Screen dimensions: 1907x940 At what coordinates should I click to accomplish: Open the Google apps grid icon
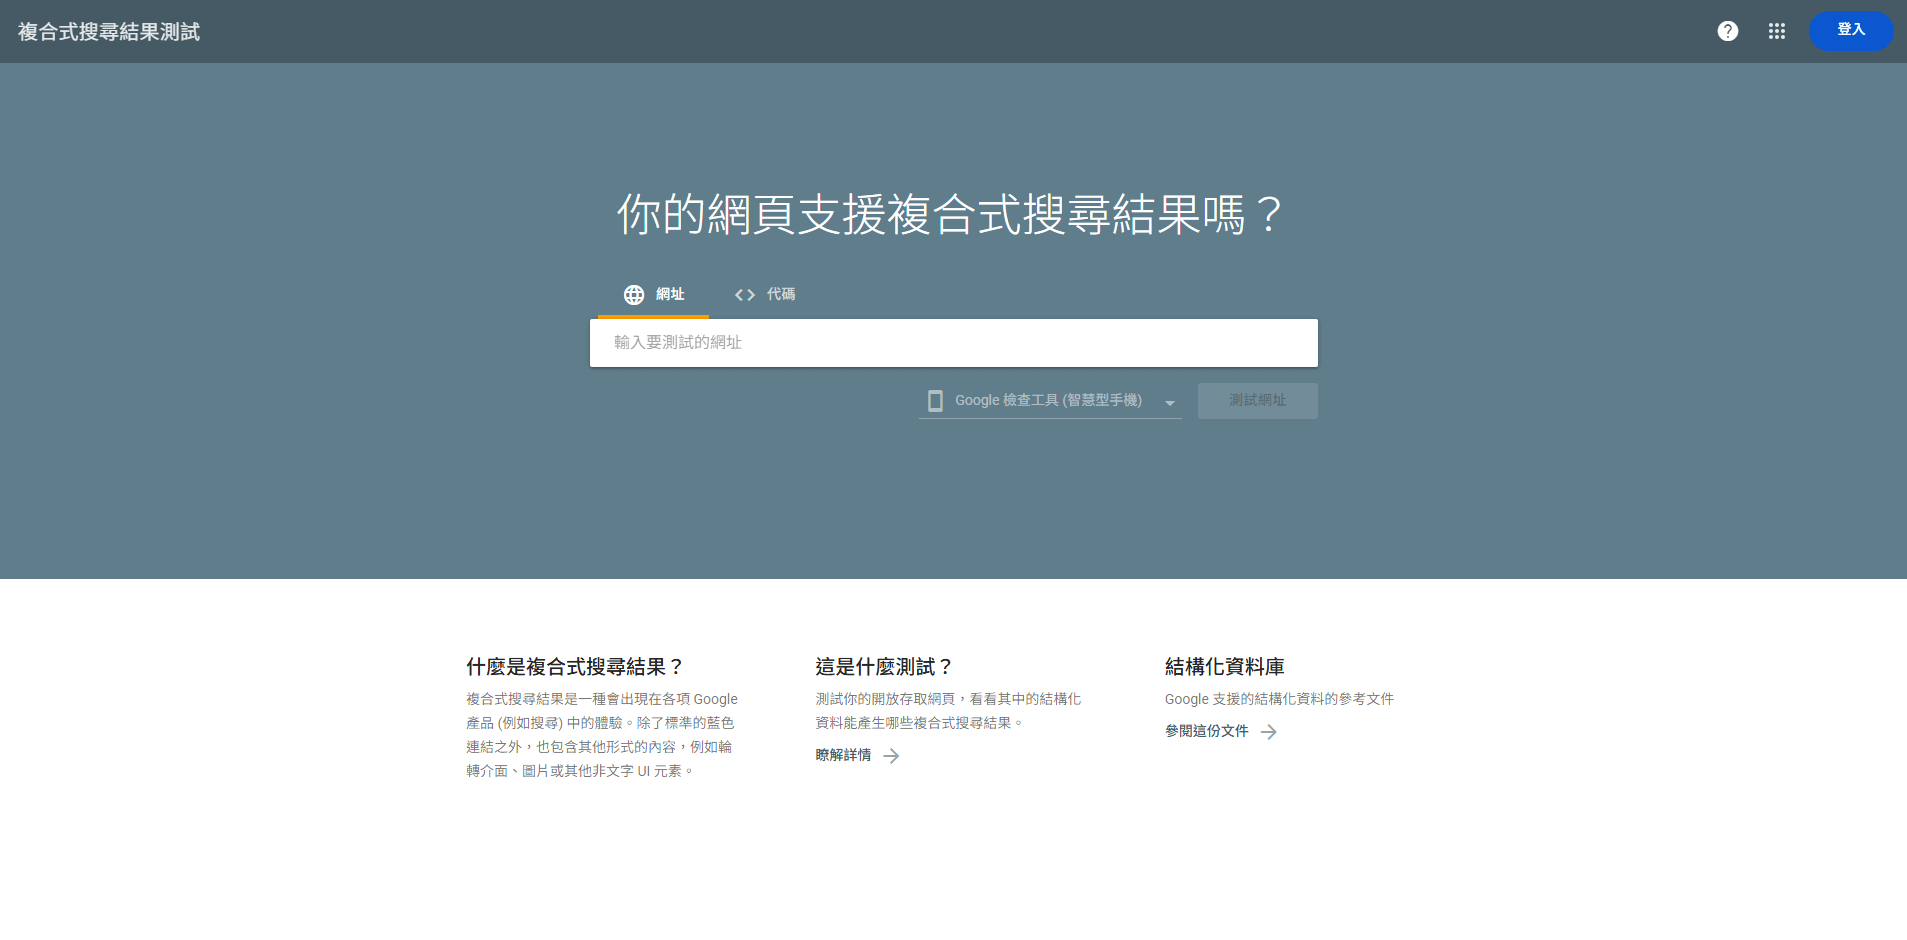pyautogui.click(x=1776, y=31)
